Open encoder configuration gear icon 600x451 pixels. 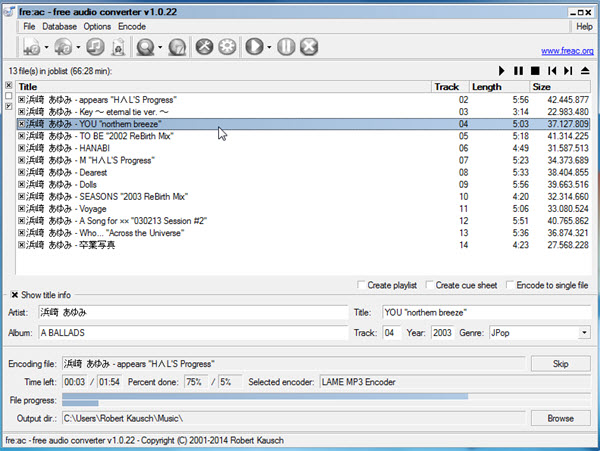226,47
